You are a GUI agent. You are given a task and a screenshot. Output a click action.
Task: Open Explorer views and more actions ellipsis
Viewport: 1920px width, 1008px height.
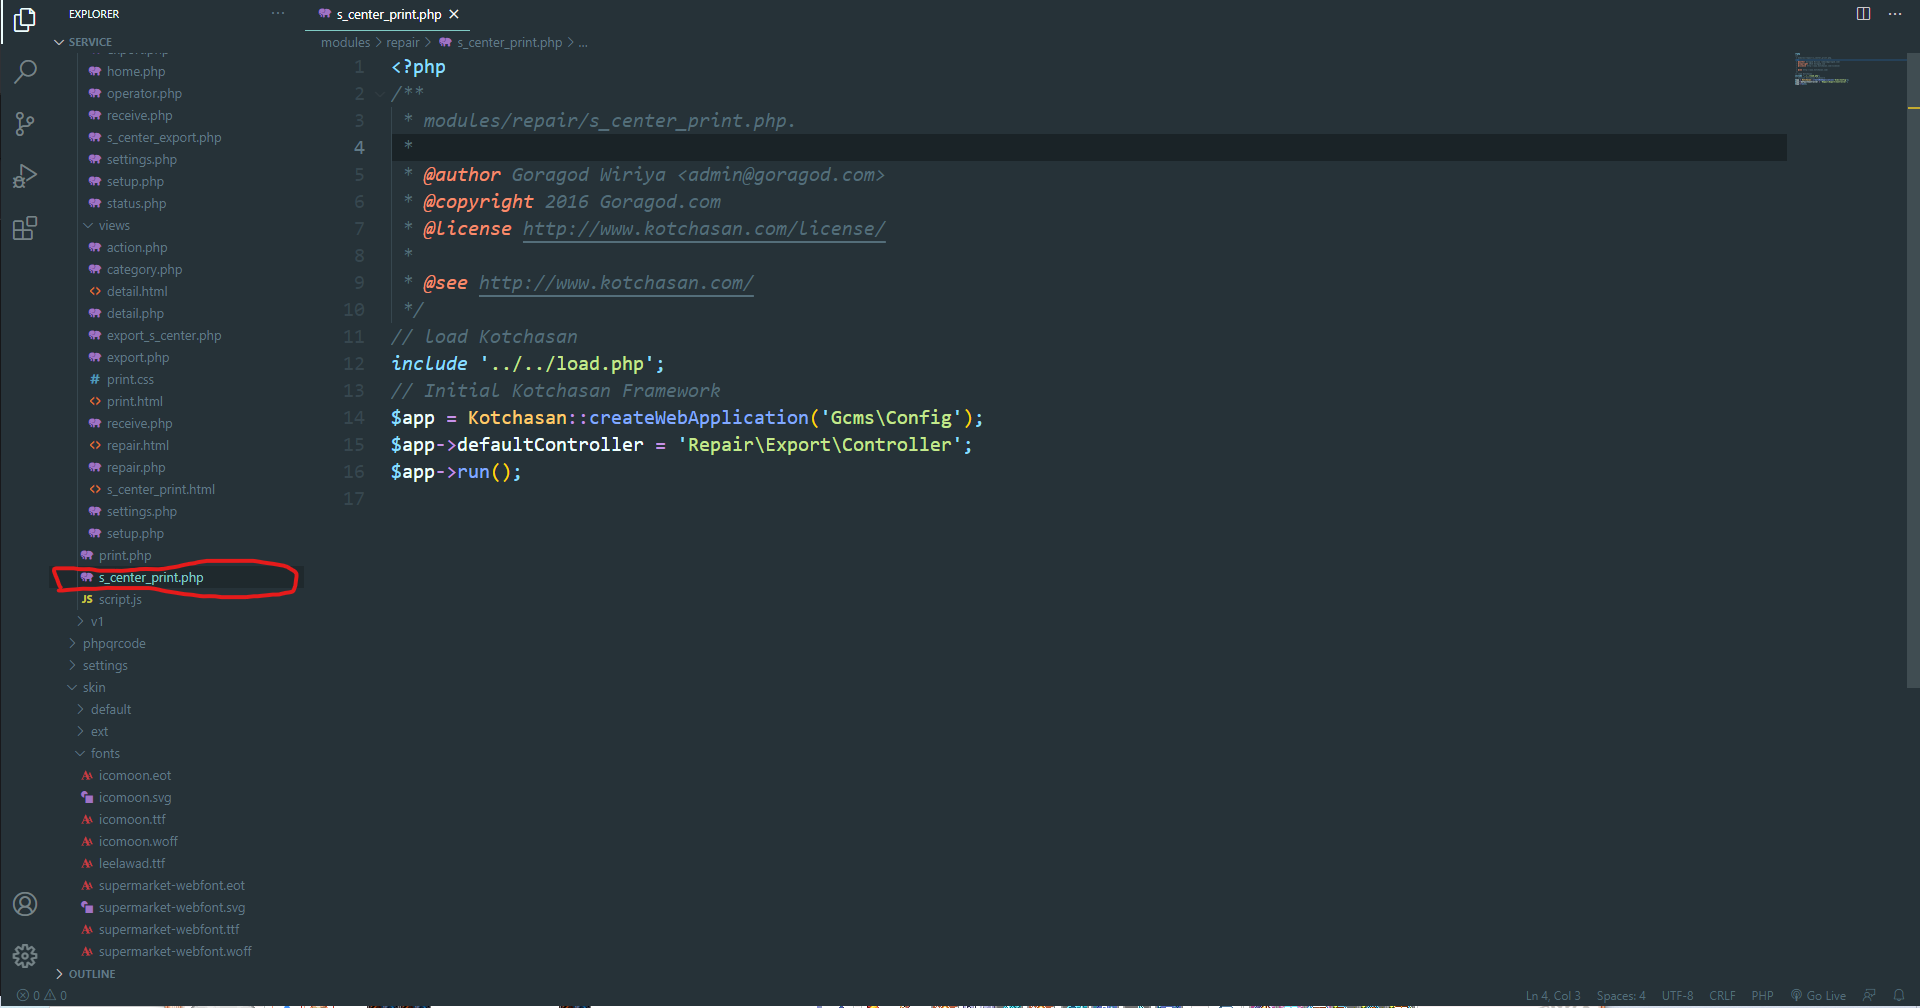(278, 14)
